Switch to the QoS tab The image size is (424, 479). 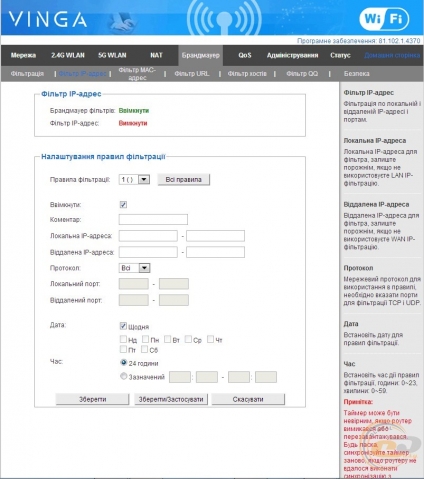pos(245,55)
